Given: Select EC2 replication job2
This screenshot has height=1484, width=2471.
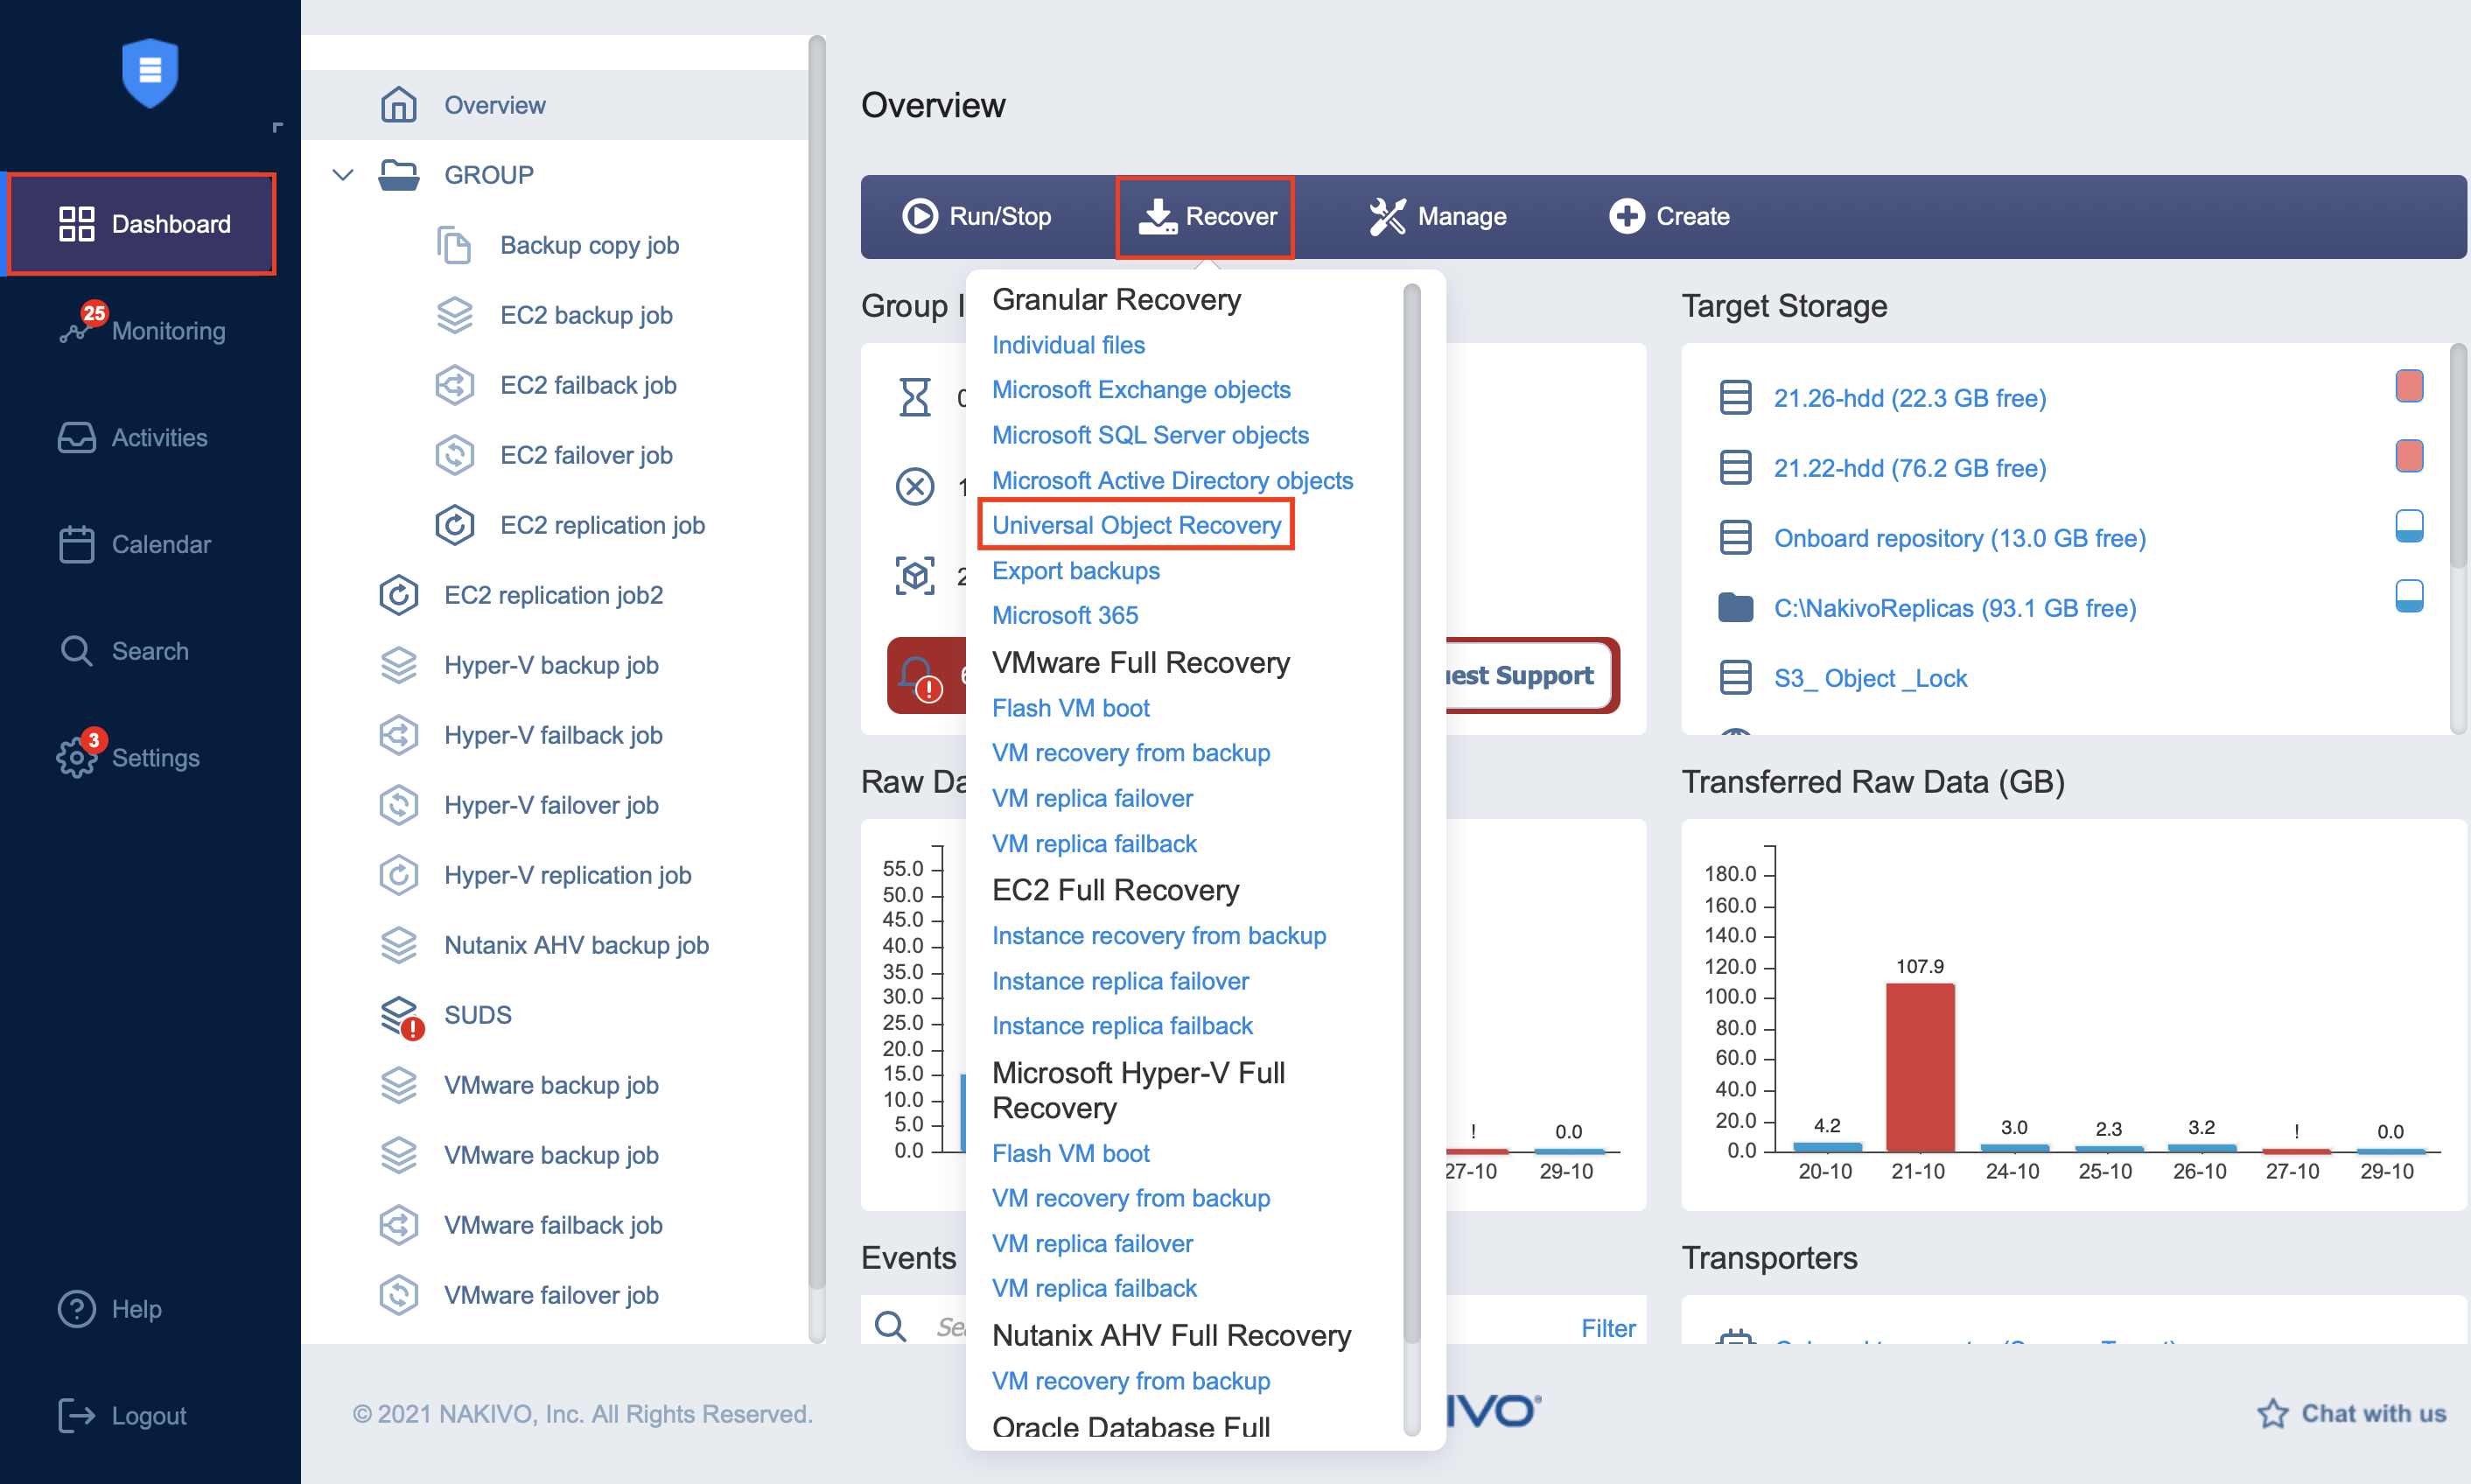Looking at the screenshot, I should tap(553, 595).
